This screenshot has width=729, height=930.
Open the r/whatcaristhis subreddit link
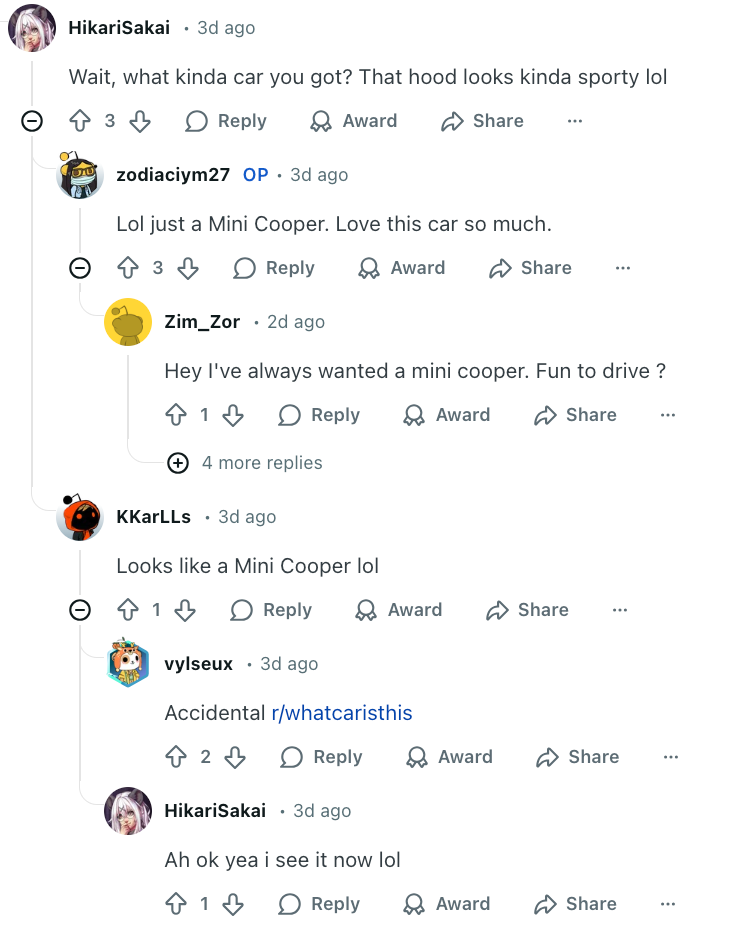coord(342,713)
